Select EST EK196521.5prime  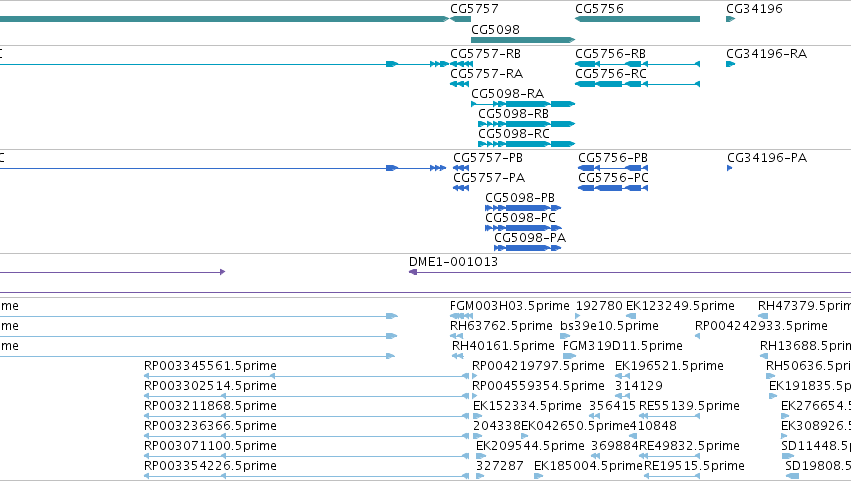click(669, 366)
